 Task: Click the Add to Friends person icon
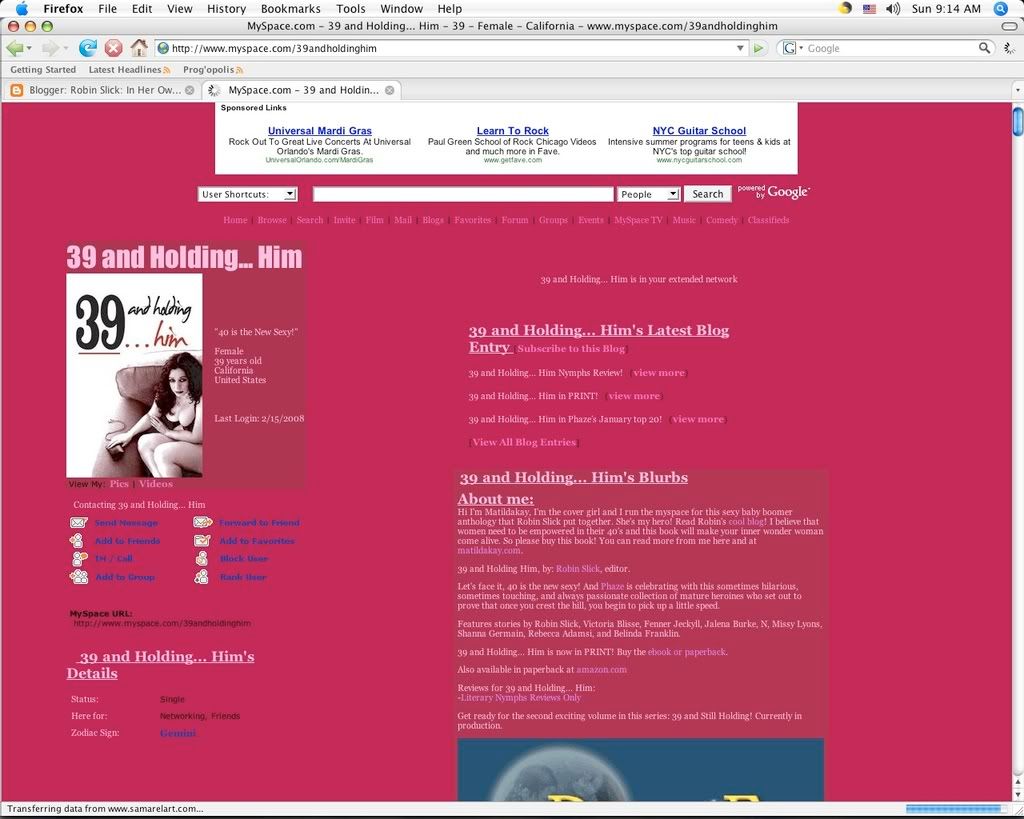click(x=78, y=541)
